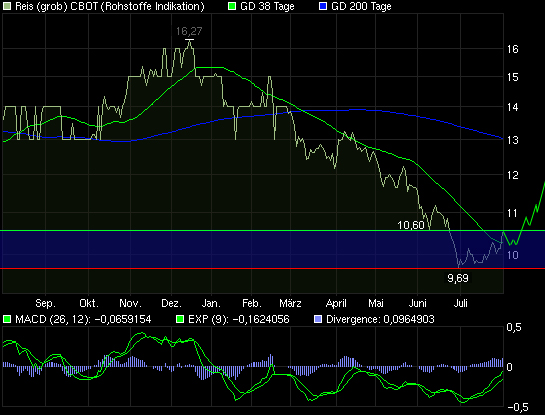This screenshot has height=415, width=545.
Task: Click the 9,69 low price label
Action: point(458,278)
